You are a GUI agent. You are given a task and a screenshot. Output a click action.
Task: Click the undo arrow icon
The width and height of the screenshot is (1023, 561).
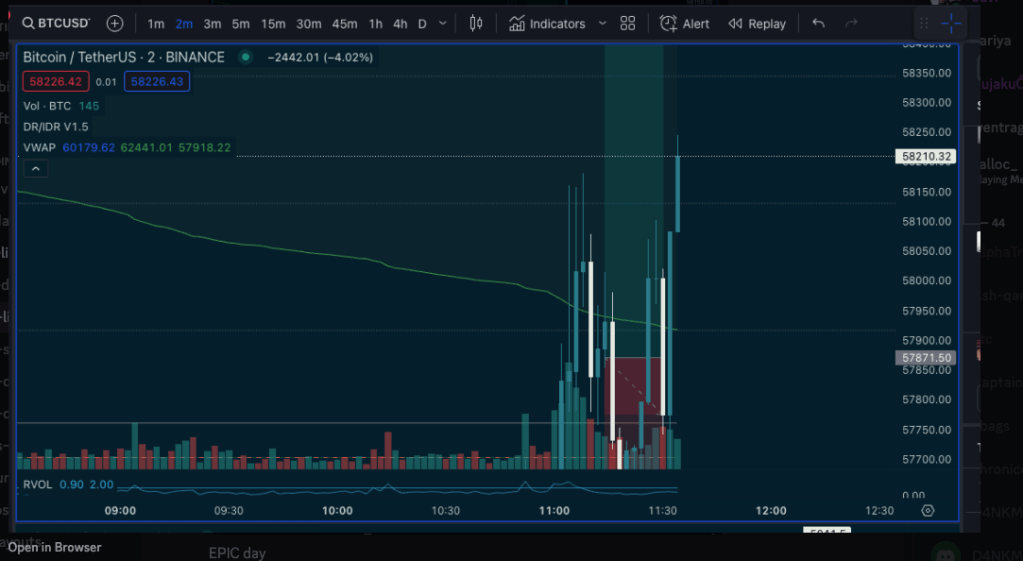pos(818,23)
